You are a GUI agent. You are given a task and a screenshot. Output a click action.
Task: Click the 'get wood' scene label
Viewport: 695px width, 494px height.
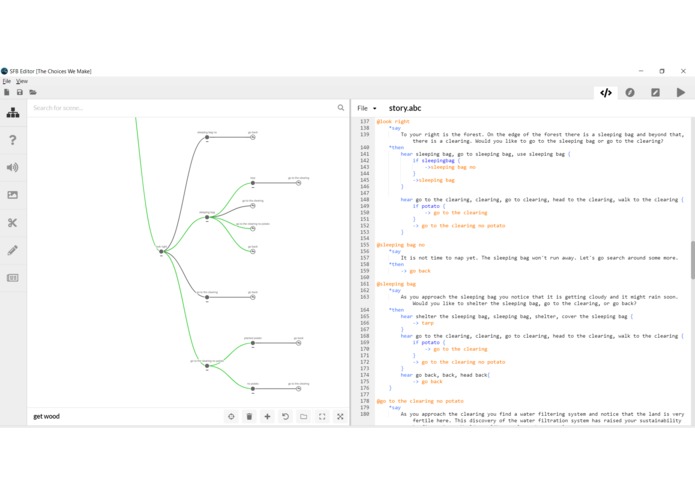[x=47, y=416]
